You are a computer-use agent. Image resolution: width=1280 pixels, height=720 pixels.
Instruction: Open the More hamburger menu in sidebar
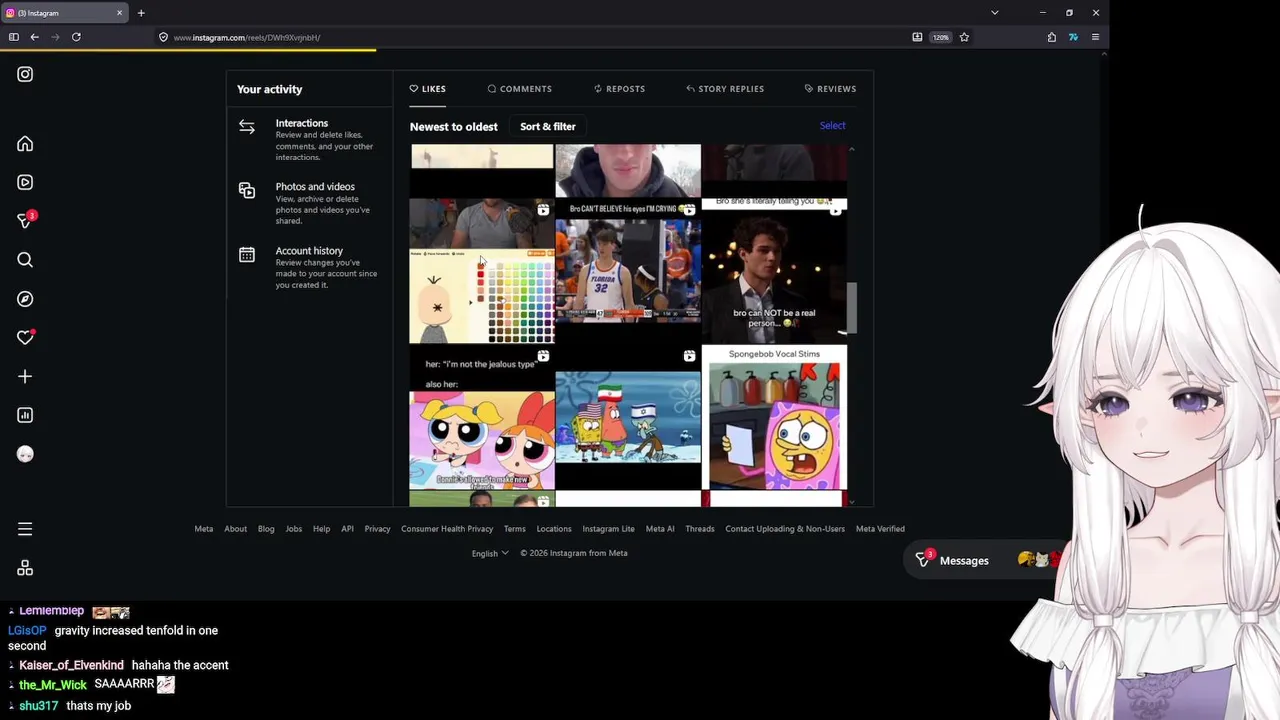click(x=25, y=529)
